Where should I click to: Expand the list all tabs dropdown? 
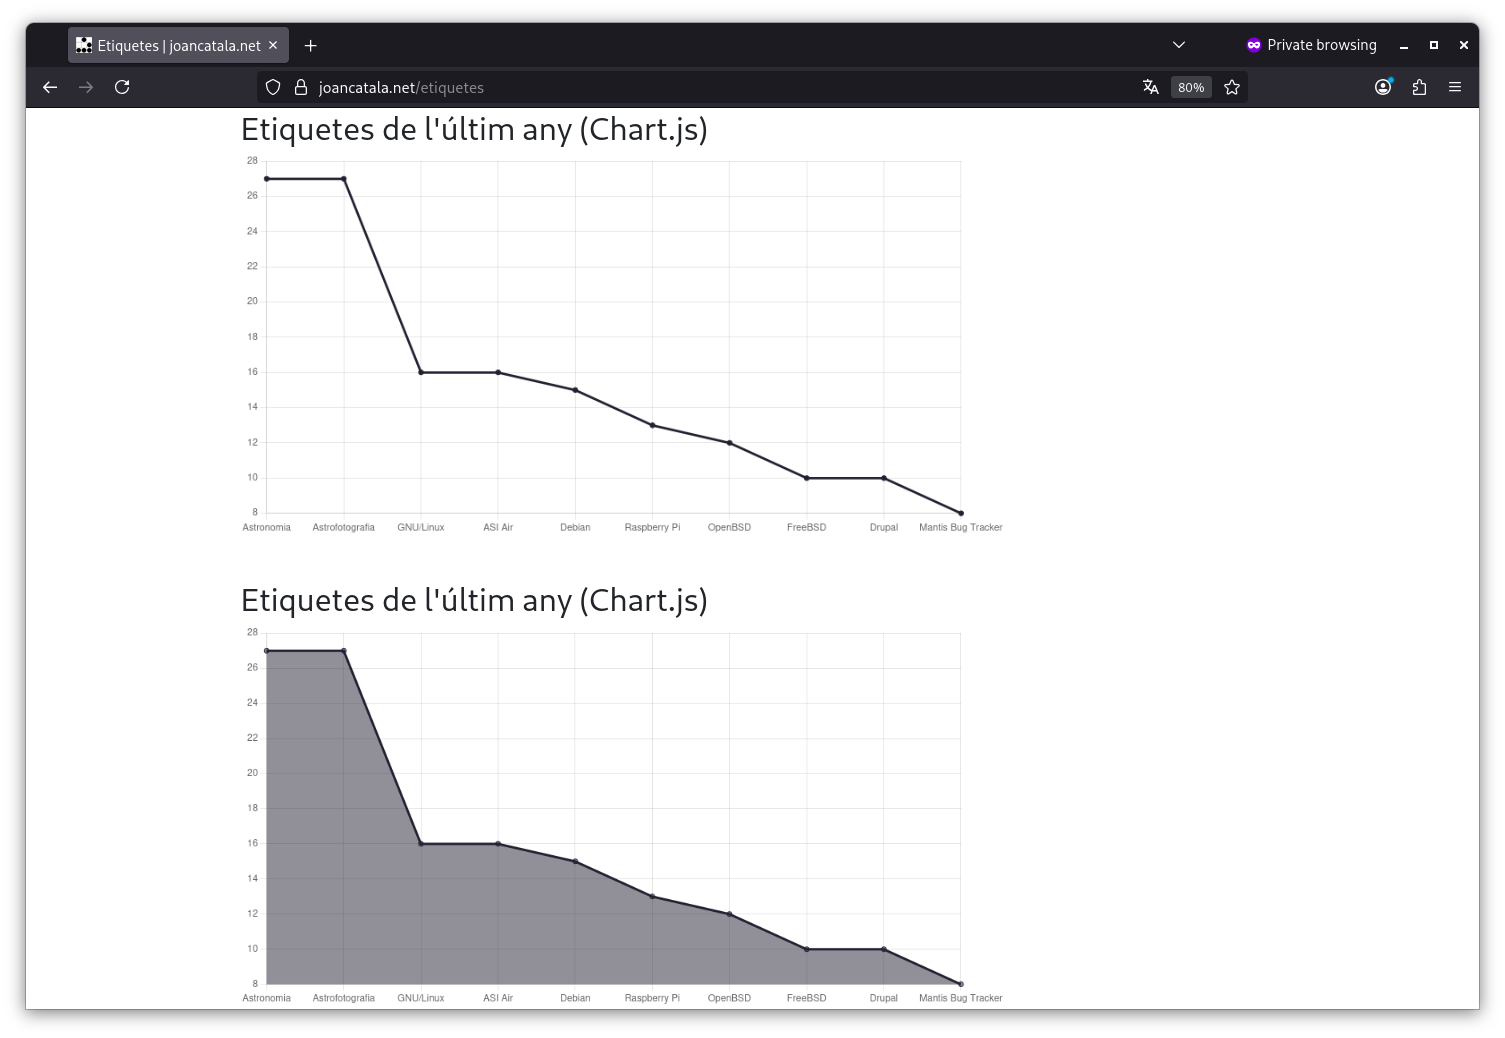click(1179, 45)
